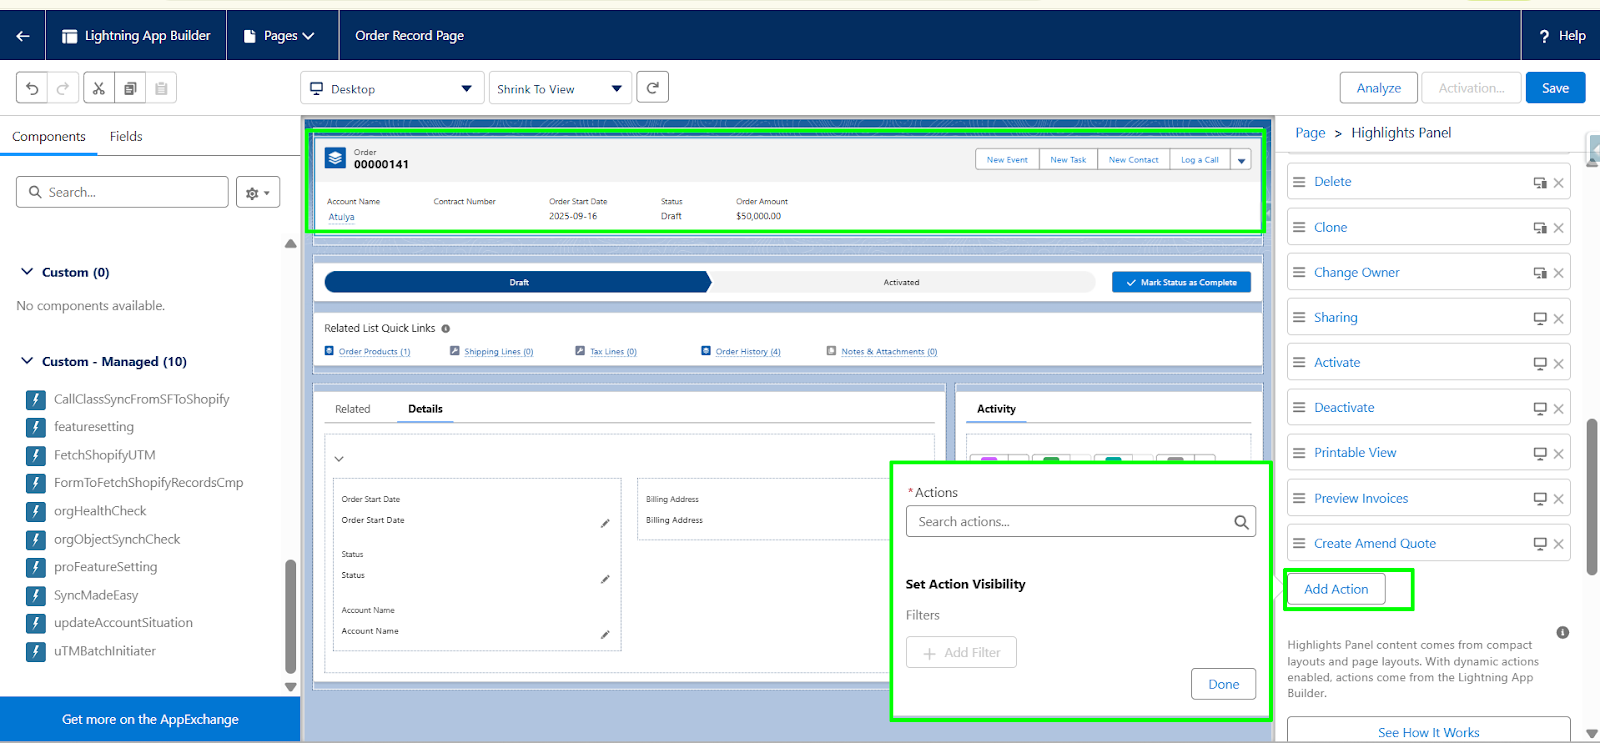Viewport: 1600px width, 743px height.
Task: Click the edit pencil for Status field
Action: (x=605, y=579)
